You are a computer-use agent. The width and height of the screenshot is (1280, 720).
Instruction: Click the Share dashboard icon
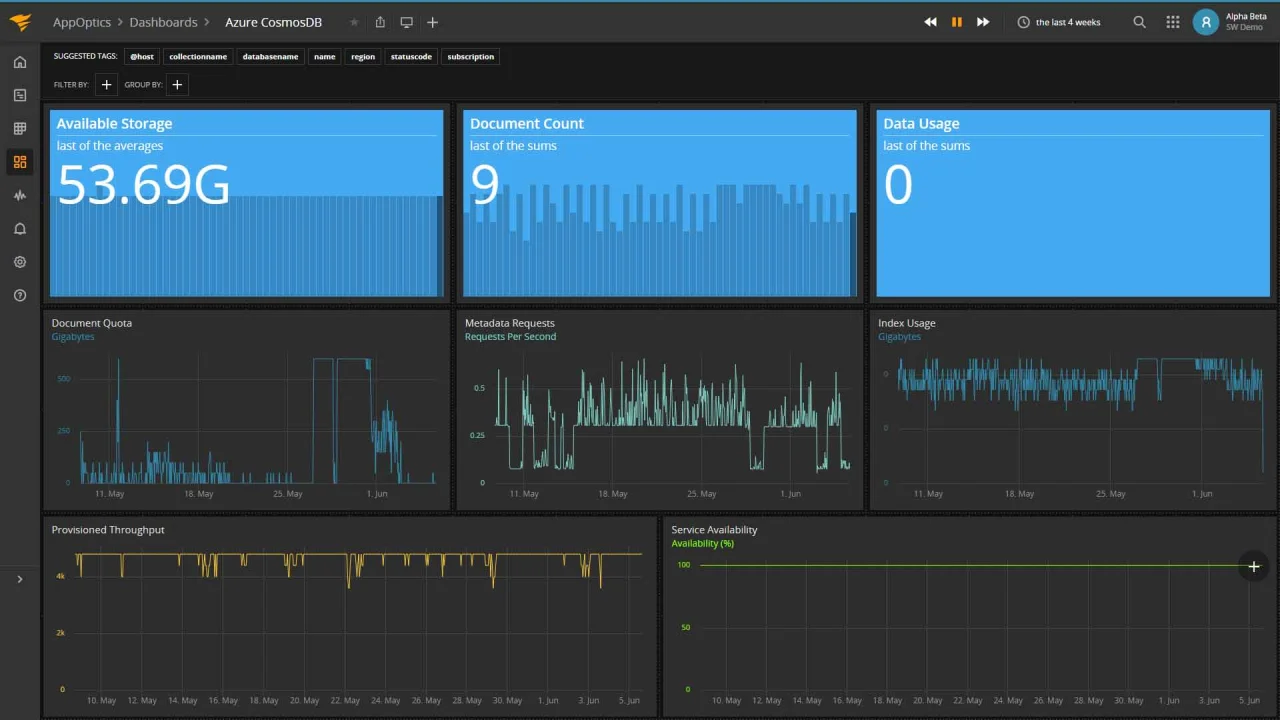click(380, 22)
